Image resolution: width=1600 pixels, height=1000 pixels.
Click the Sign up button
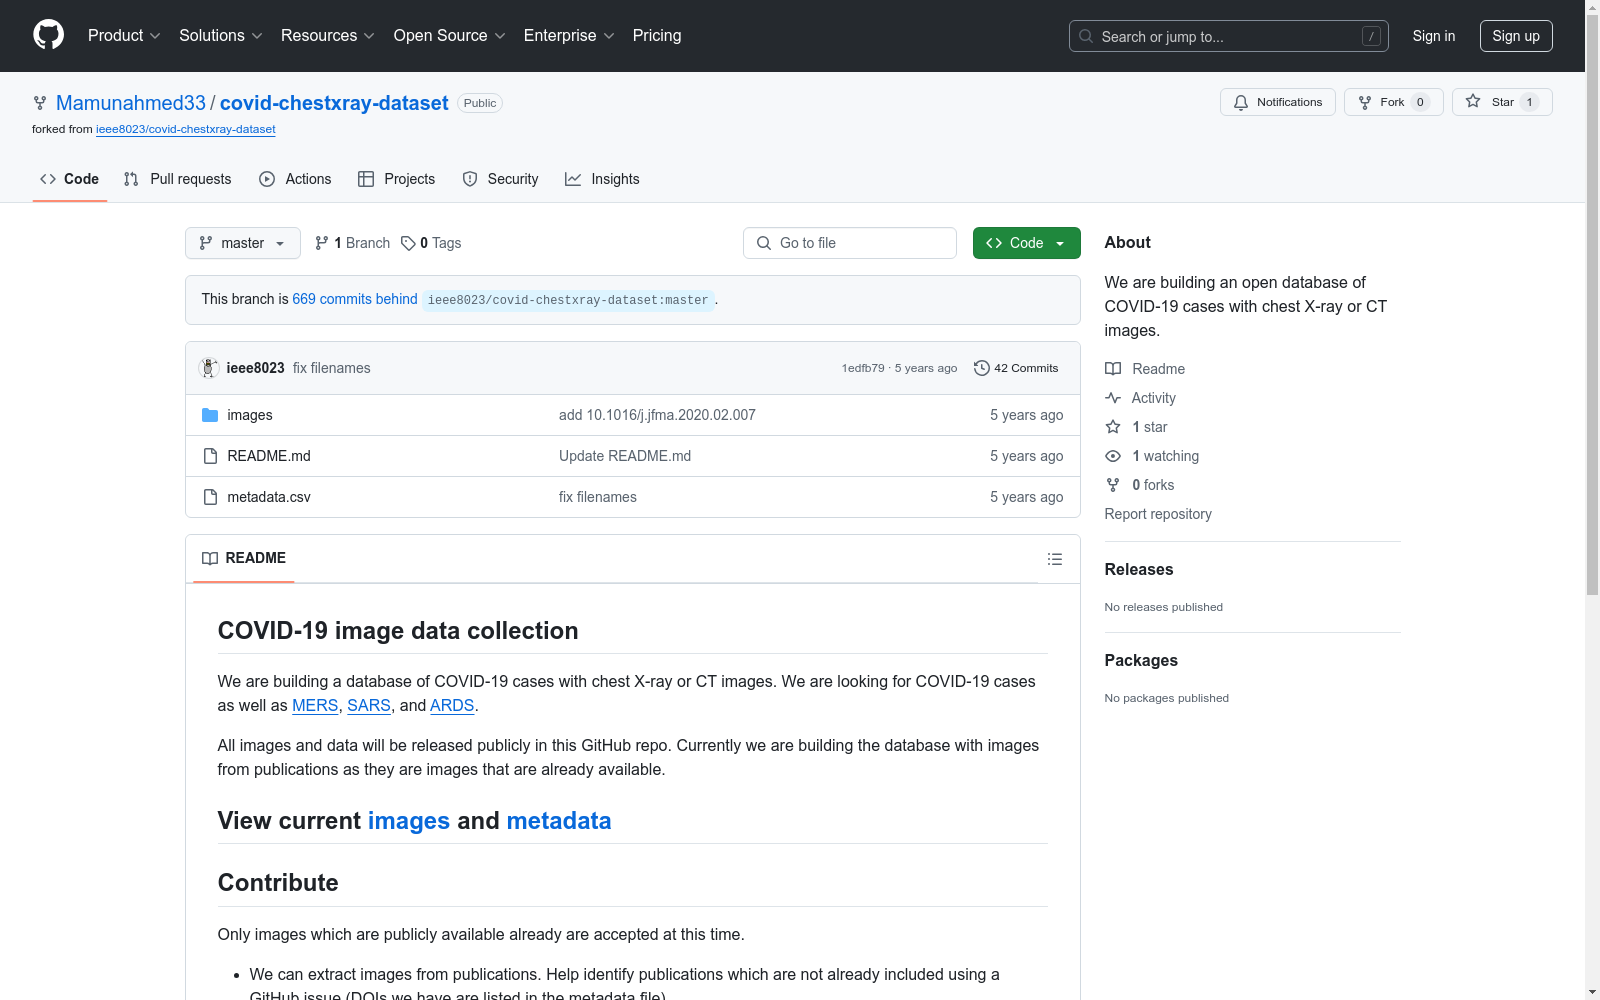pos(1516,36)
